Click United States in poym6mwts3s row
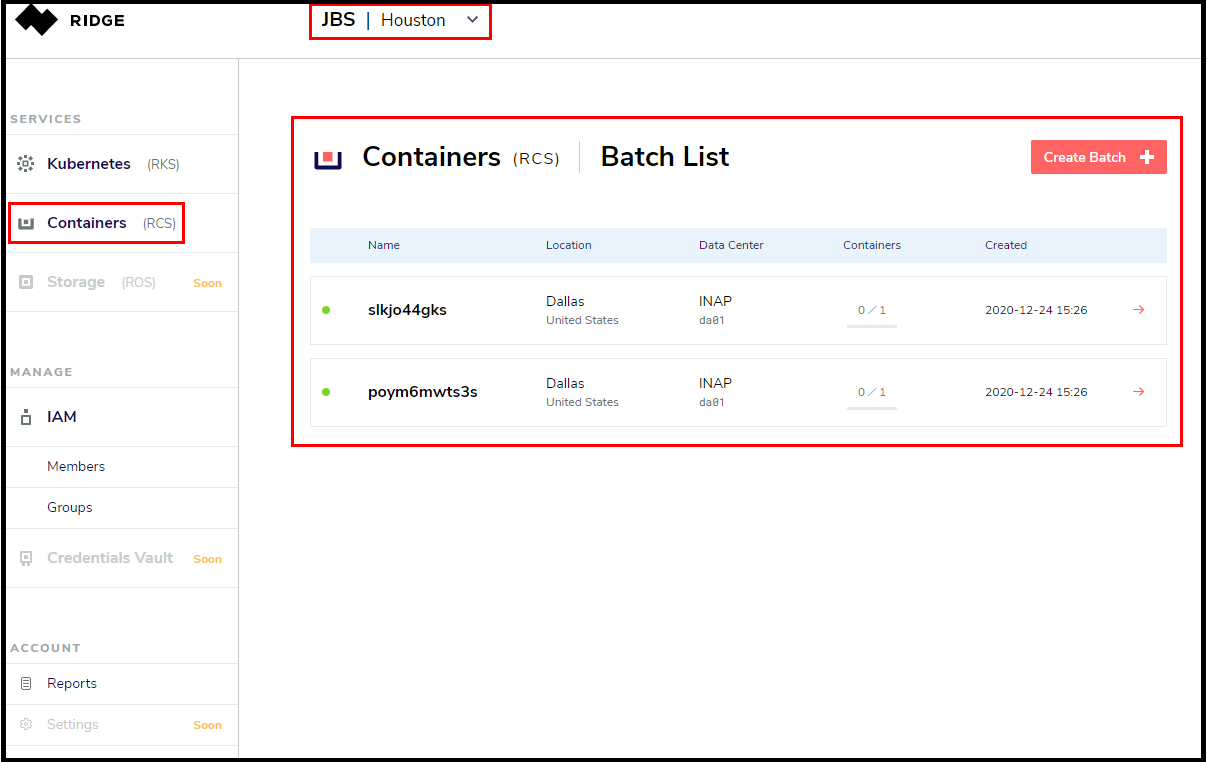The width and height of the screenshot is (1207, 762). [582, 403]
